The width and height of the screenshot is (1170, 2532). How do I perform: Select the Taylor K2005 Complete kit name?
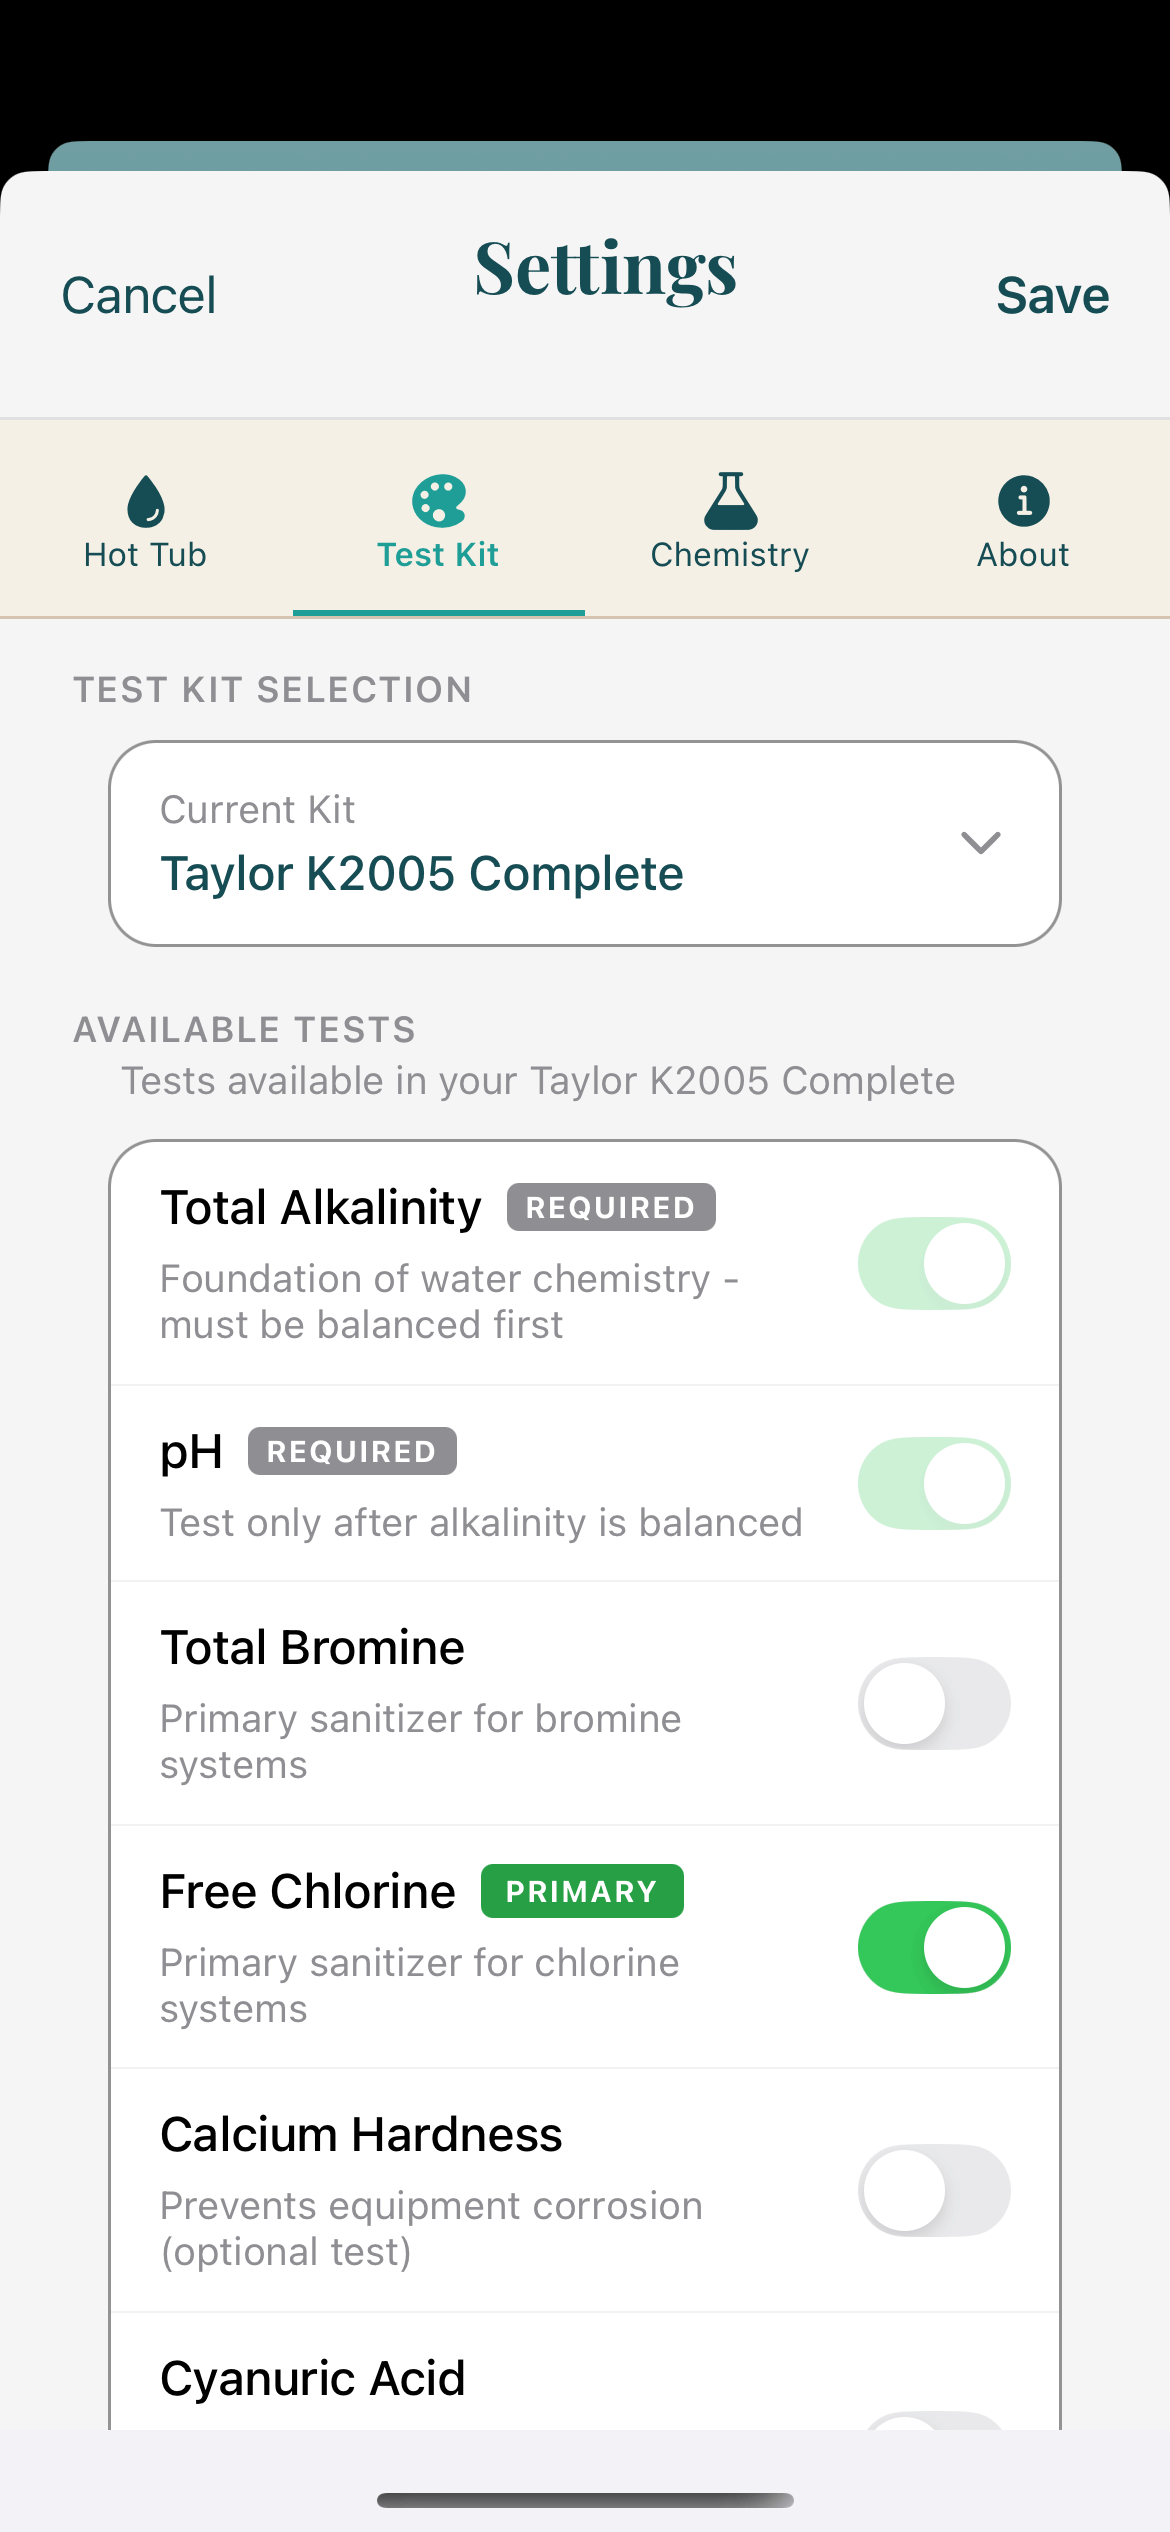pyautogui.click(x=424, y=872)
